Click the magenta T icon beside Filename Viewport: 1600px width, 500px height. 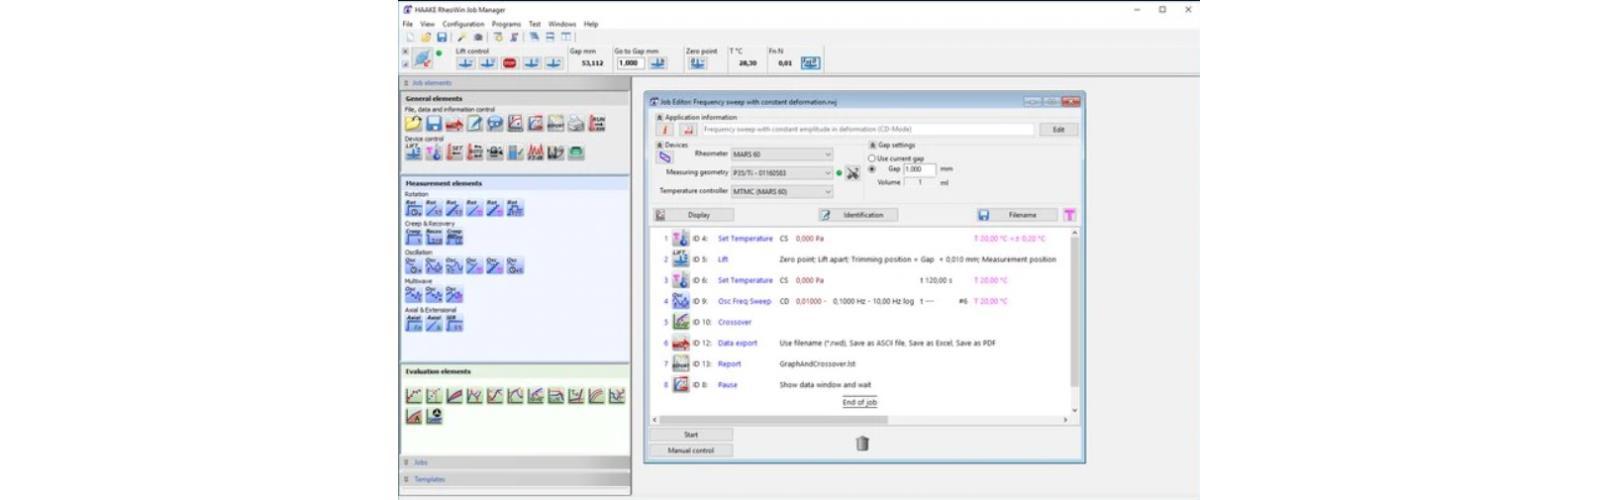[1069, 215]
